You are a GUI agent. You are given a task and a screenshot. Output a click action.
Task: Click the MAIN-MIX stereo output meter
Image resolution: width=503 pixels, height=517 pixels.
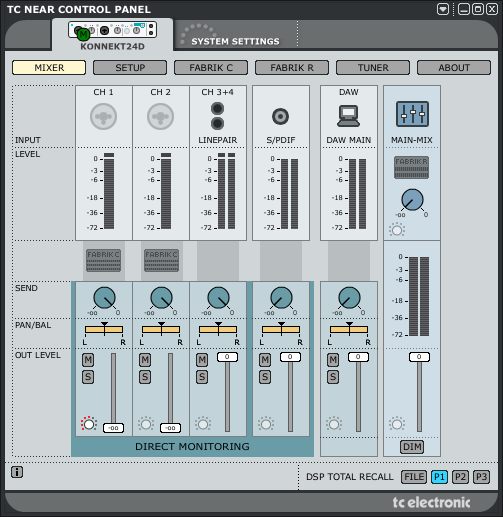[419, 296]
